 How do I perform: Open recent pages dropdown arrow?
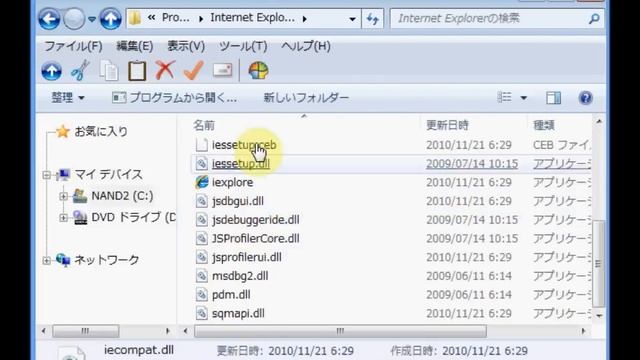(92, 19)
